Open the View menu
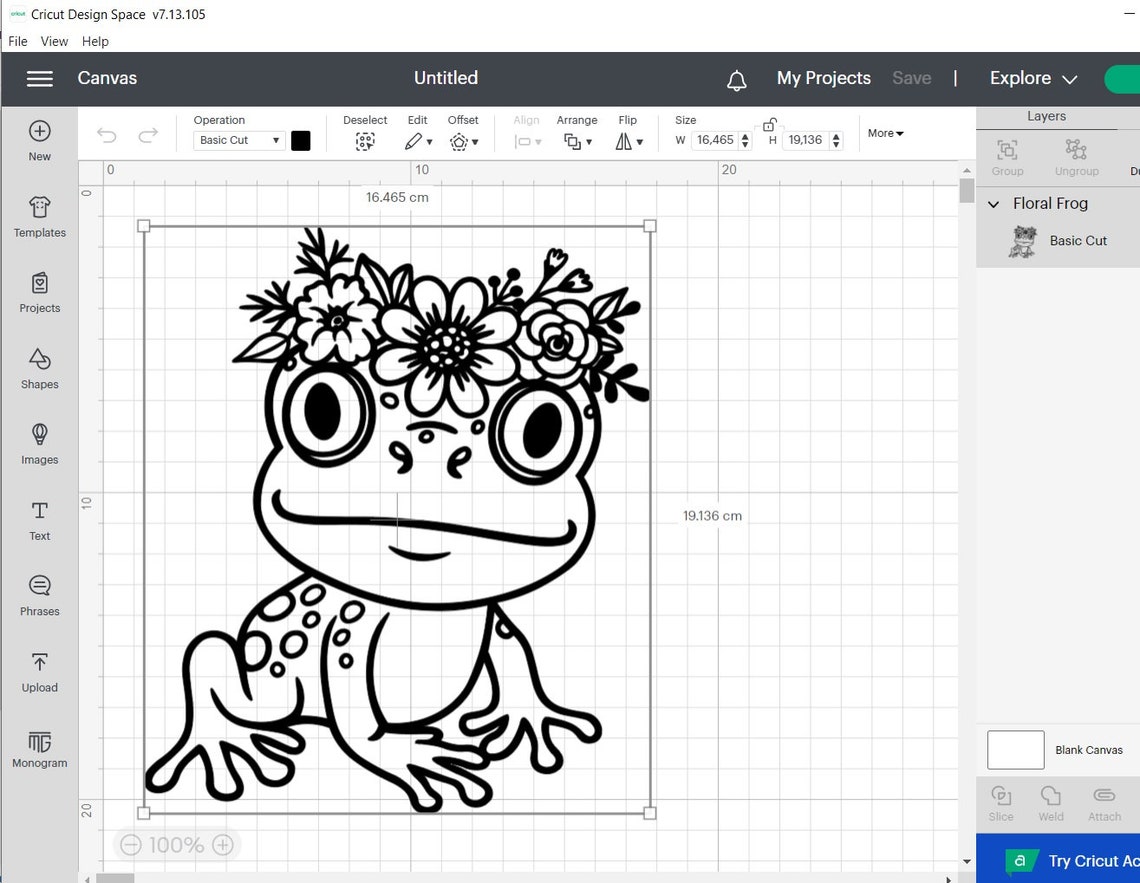This screenshot has height=883, width=1140. 54,41
